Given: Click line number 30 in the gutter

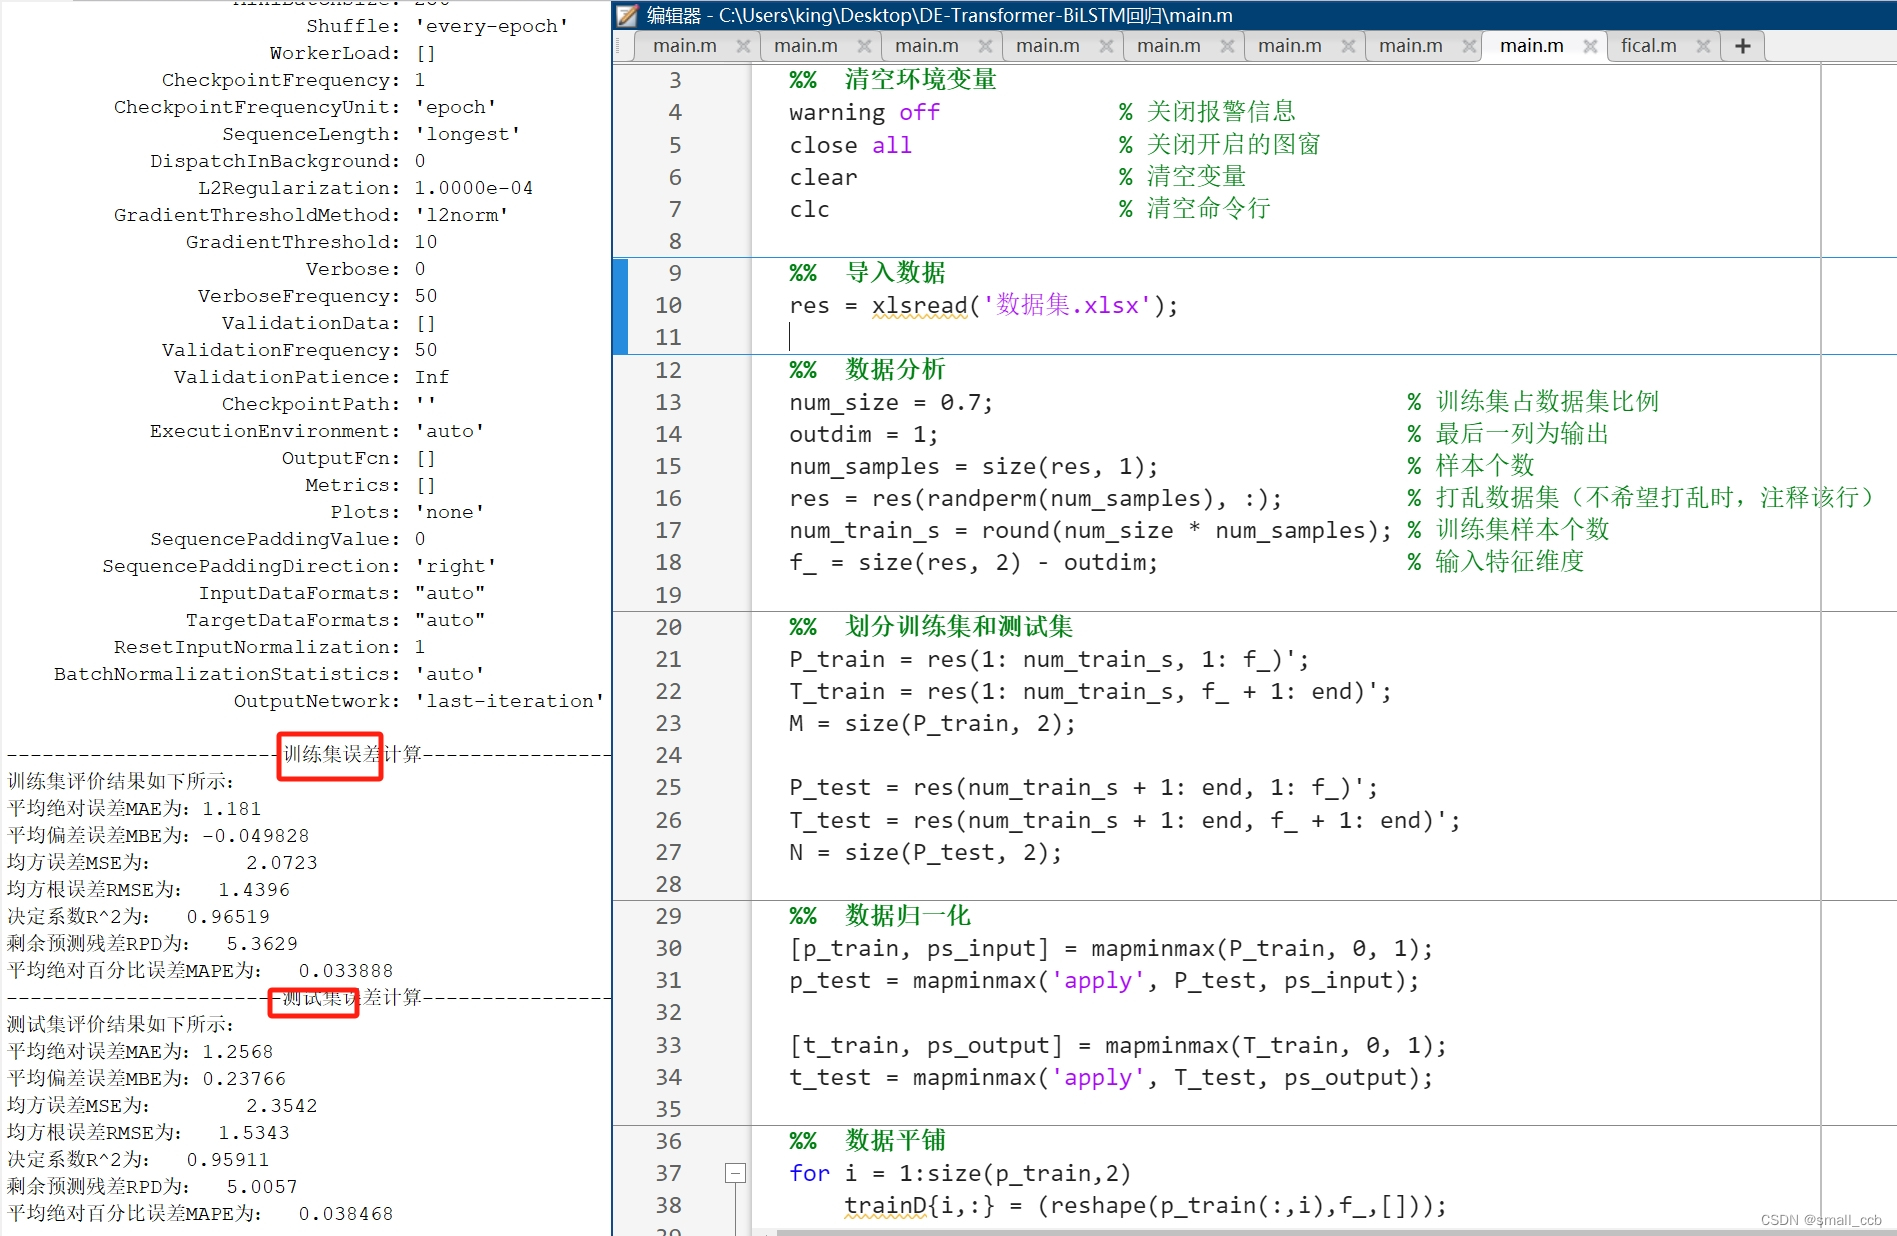Looking at the screenshot, I should tap(669, 948).
